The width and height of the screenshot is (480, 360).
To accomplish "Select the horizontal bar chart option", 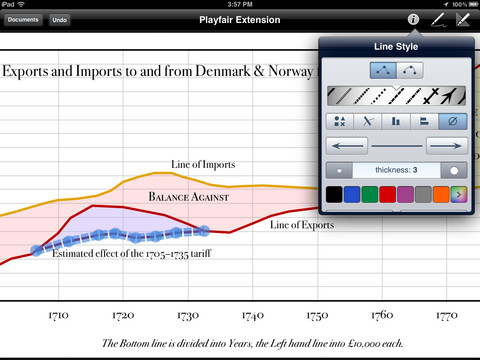I will [424, 121].
